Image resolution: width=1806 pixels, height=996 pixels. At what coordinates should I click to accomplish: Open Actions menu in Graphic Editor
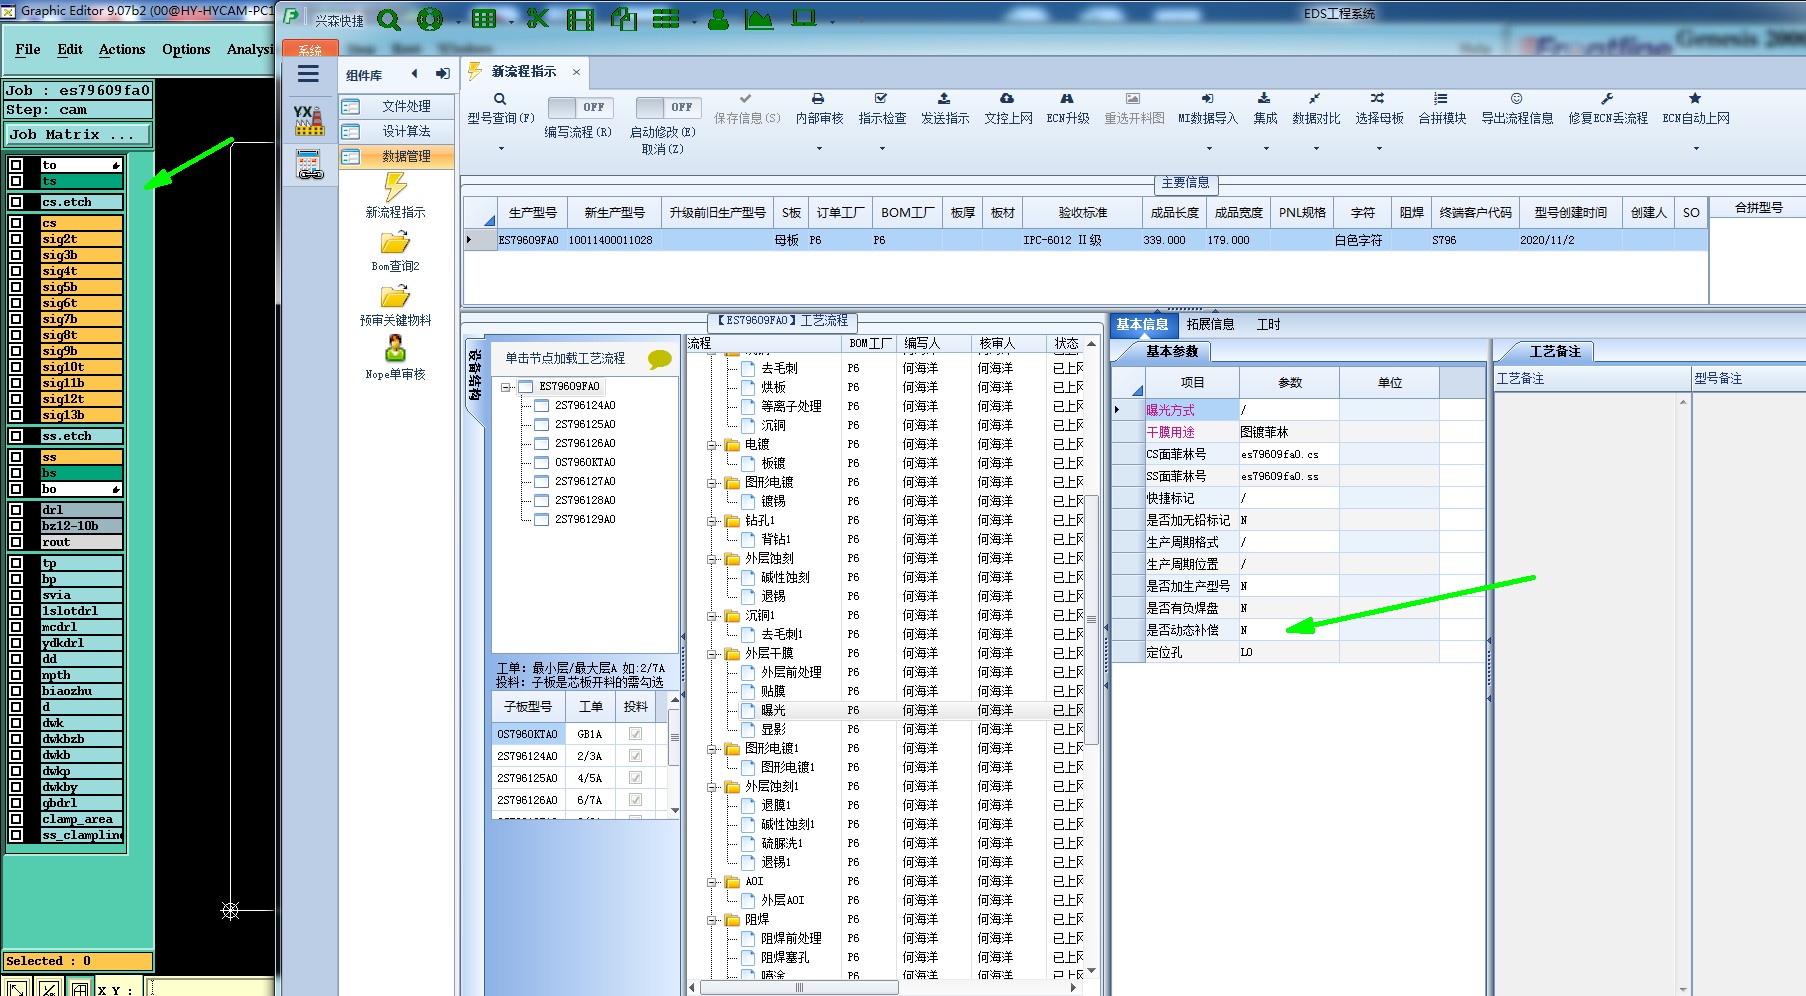[122, 49]
